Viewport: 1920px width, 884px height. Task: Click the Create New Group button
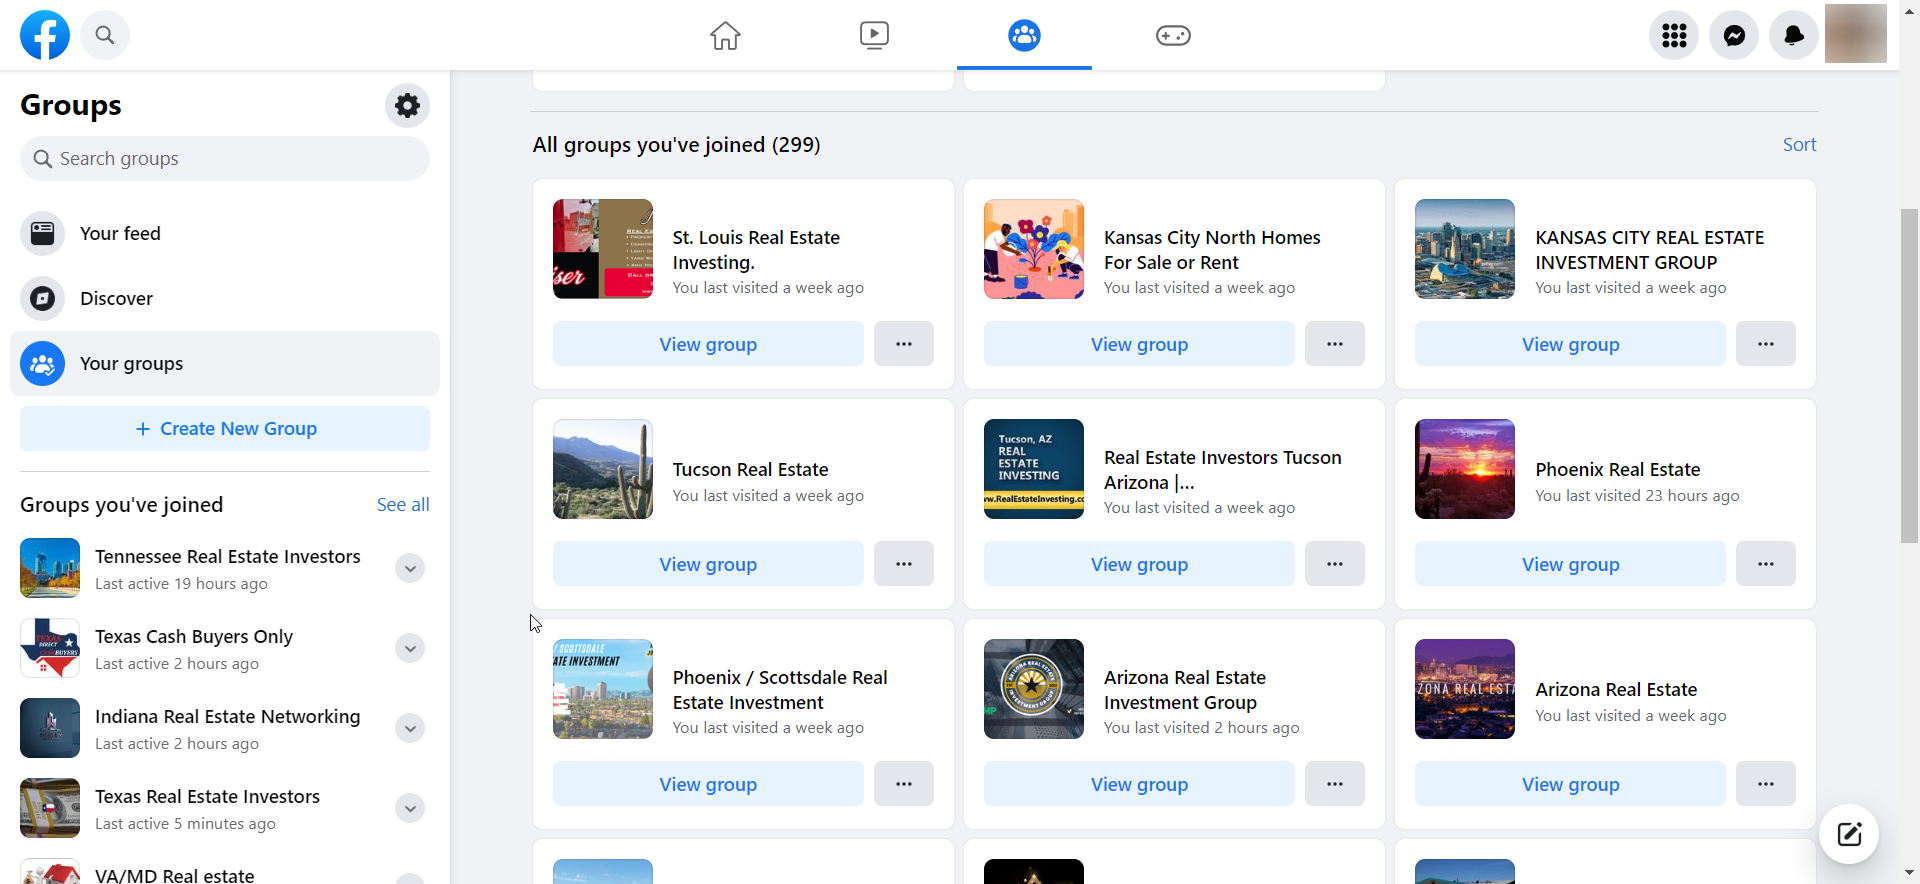click(x=225, y=429)
